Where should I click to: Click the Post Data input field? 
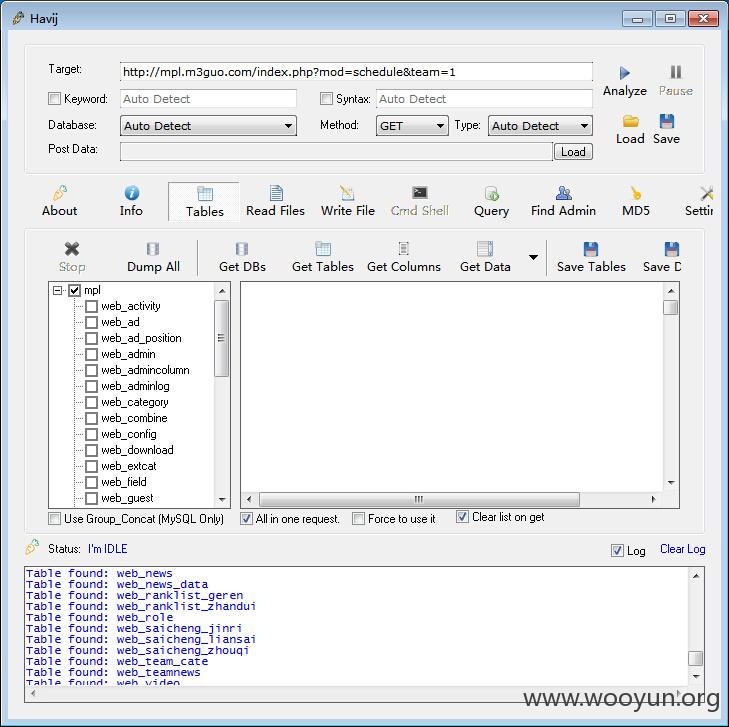[x=336, y=152]
